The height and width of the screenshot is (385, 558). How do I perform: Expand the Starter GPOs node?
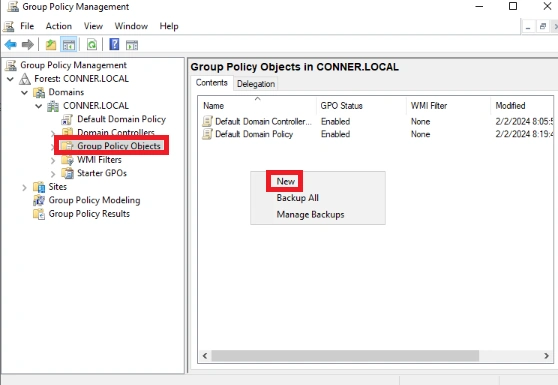(53, 174)
